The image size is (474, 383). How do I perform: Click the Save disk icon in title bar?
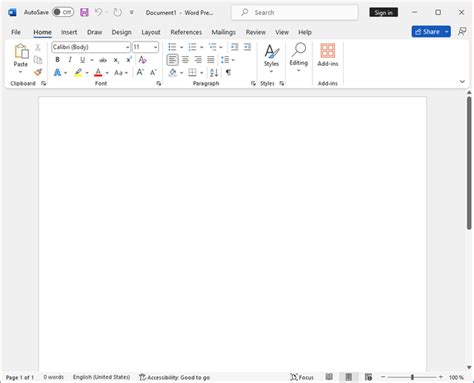[x=84, y=12]
